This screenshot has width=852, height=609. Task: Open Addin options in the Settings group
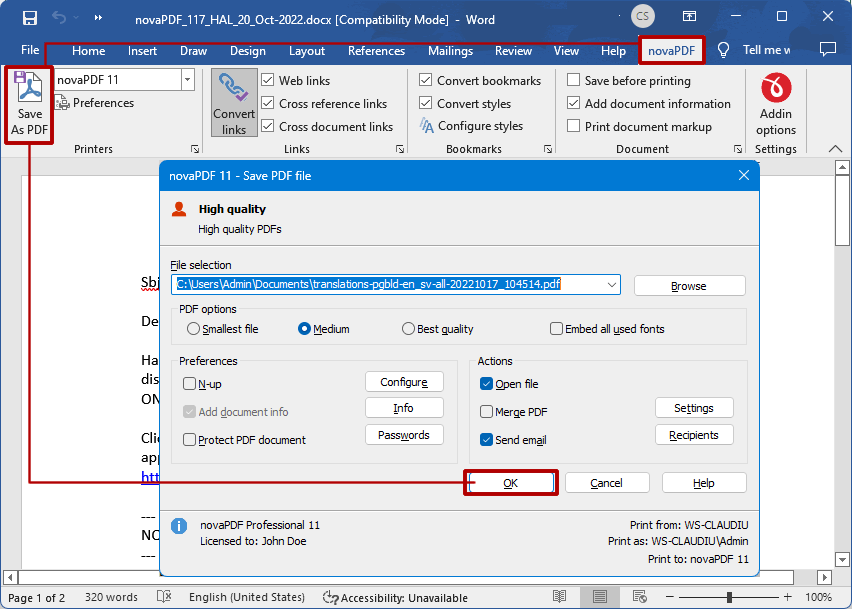point(776,105)
